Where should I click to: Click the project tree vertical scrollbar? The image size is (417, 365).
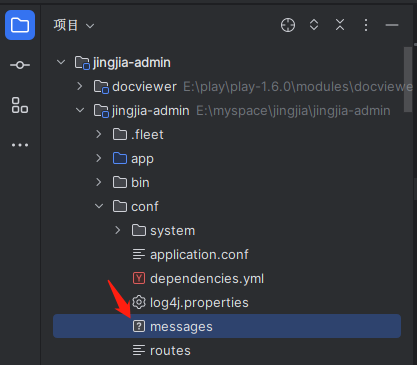pyautogui.click(x=408, y=79)
